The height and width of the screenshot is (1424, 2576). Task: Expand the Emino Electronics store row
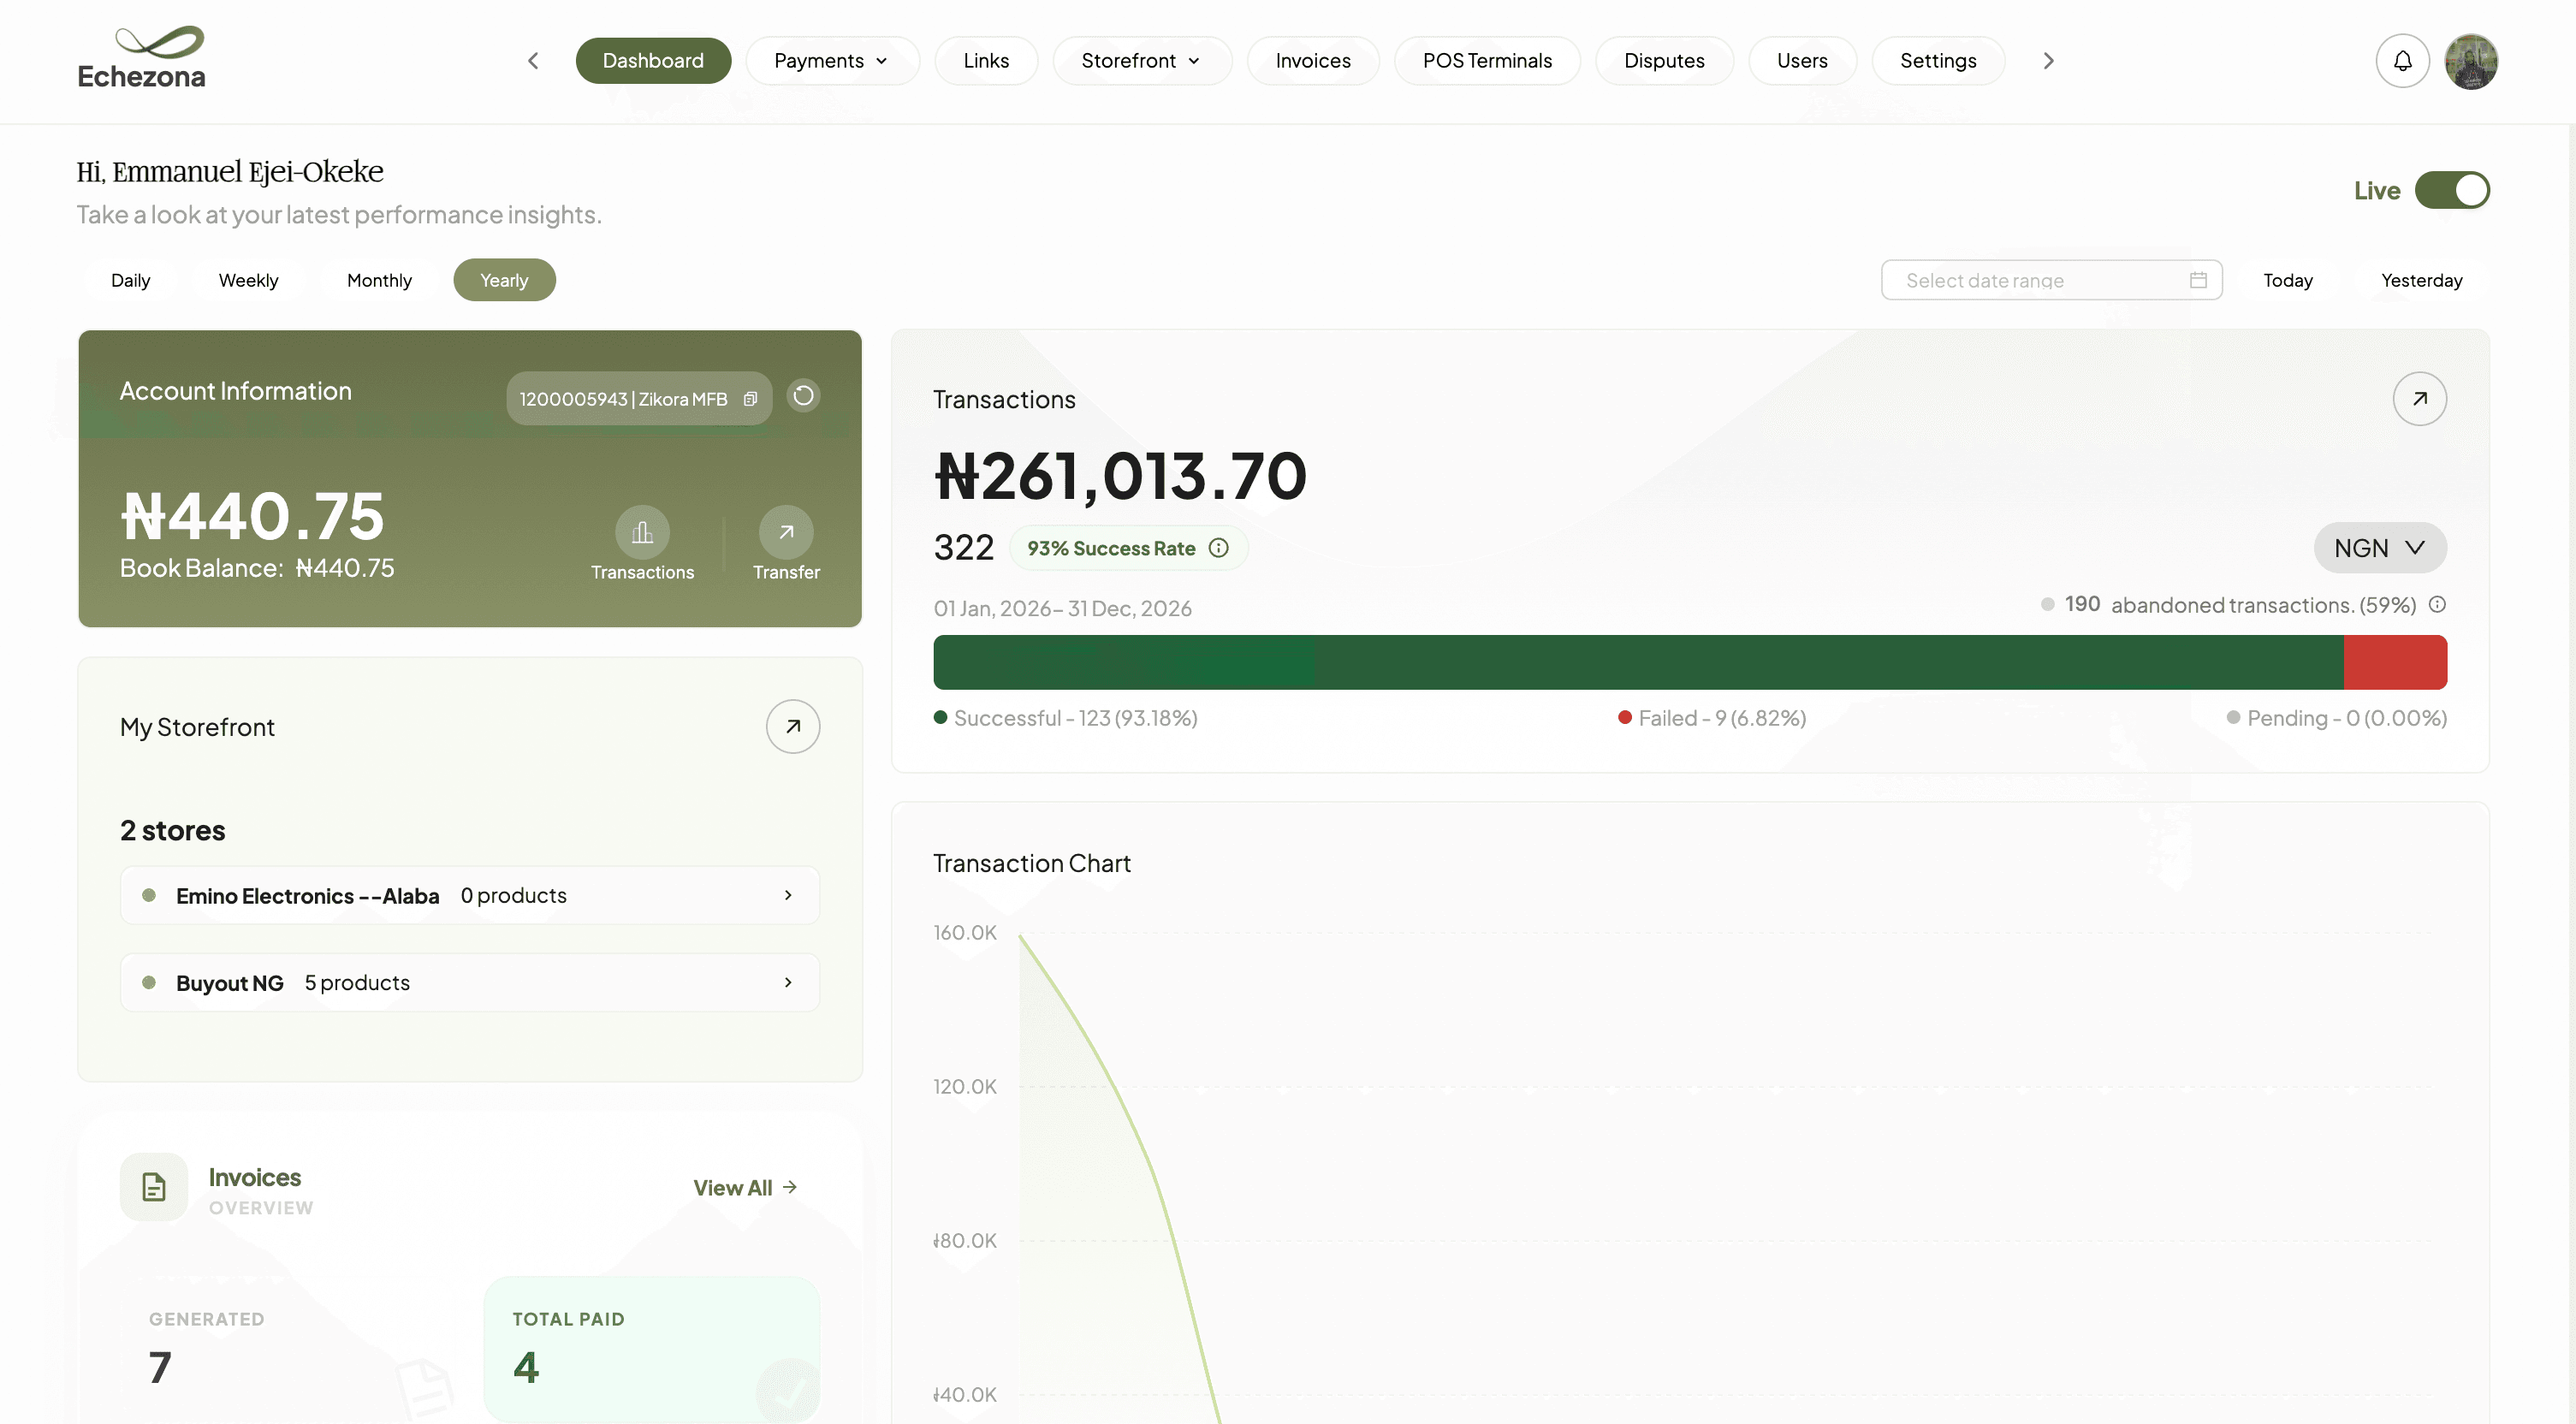tap(788, 895)
